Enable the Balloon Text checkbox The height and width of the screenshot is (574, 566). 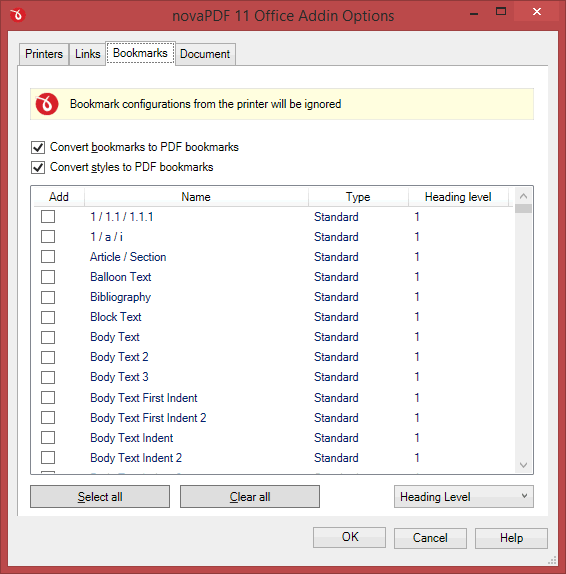(48, 277)
